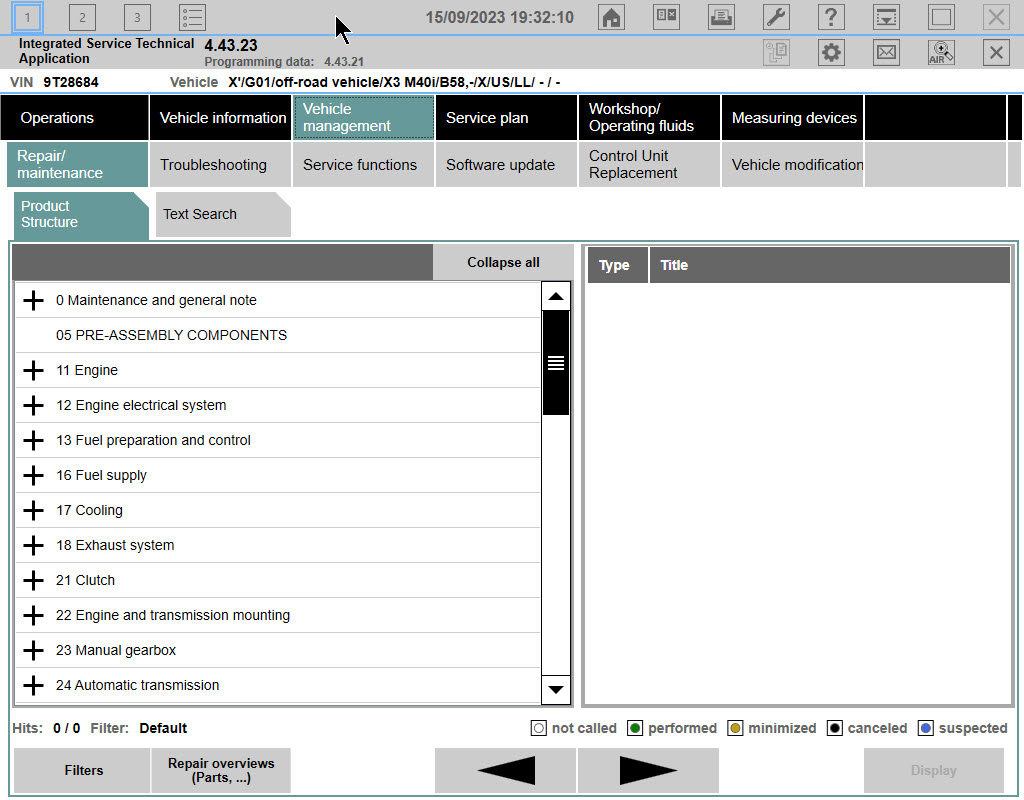1024x800 pixels.
Task: Select Control Unit Replacement sub-tab
Action: (x=650, y=165)
